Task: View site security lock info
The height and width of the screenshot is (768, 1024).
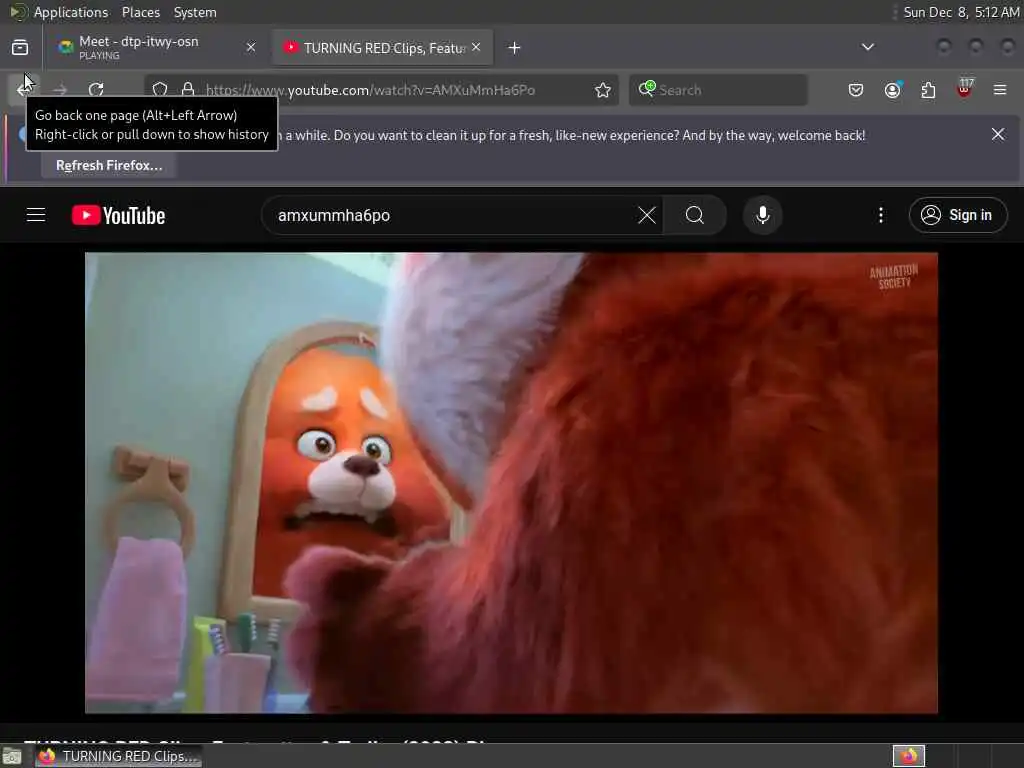Action: (188, 89)
